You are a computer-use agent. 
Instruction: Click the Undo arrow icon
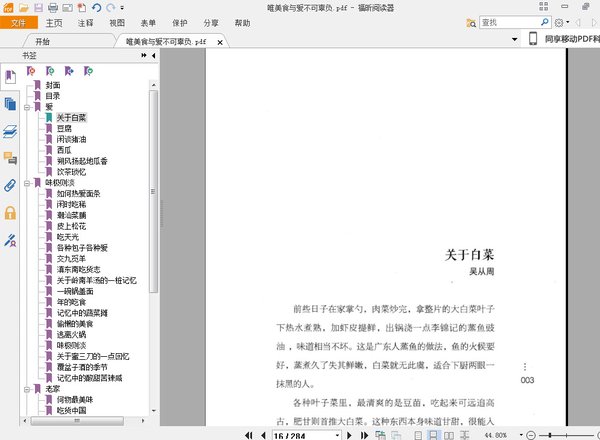tap(96, 7)
